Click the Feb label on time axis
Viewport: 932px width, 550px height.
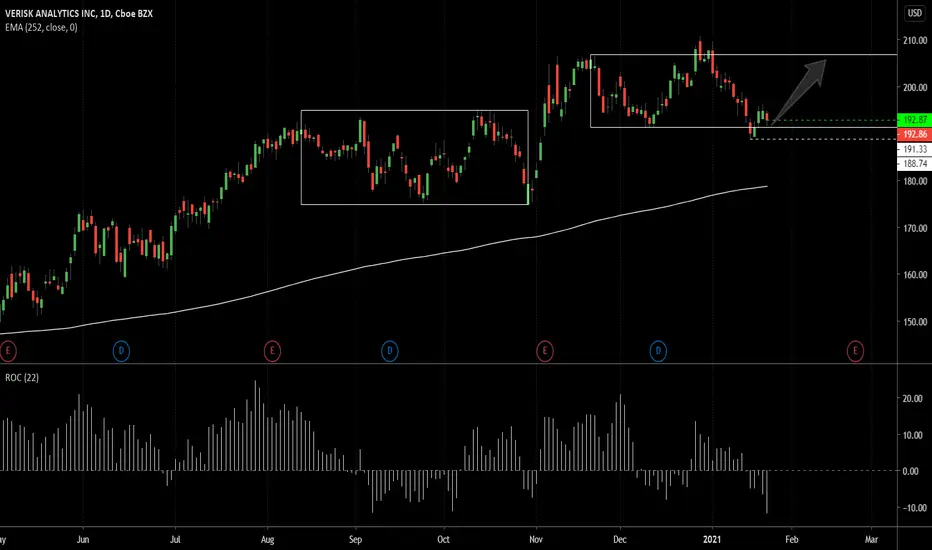tap(791, 540)
